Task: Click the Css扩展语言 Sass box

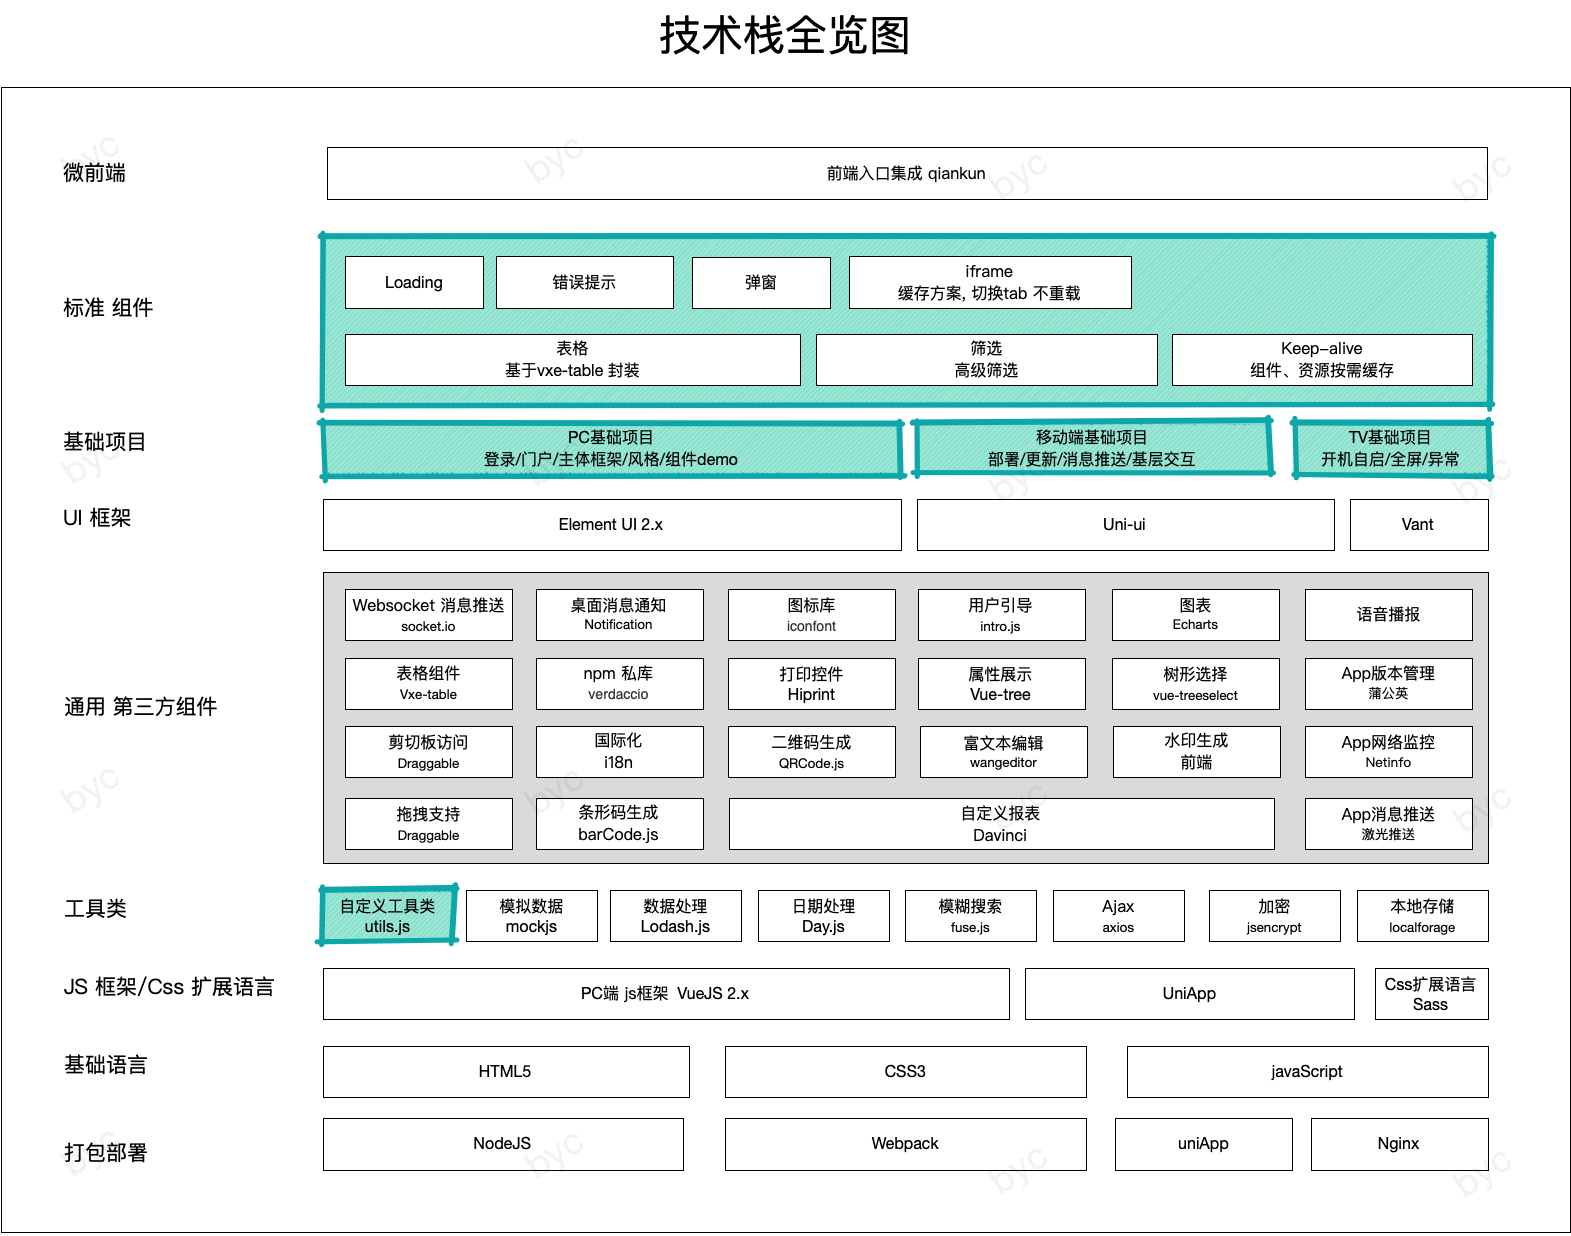Action: [1432, 994]
